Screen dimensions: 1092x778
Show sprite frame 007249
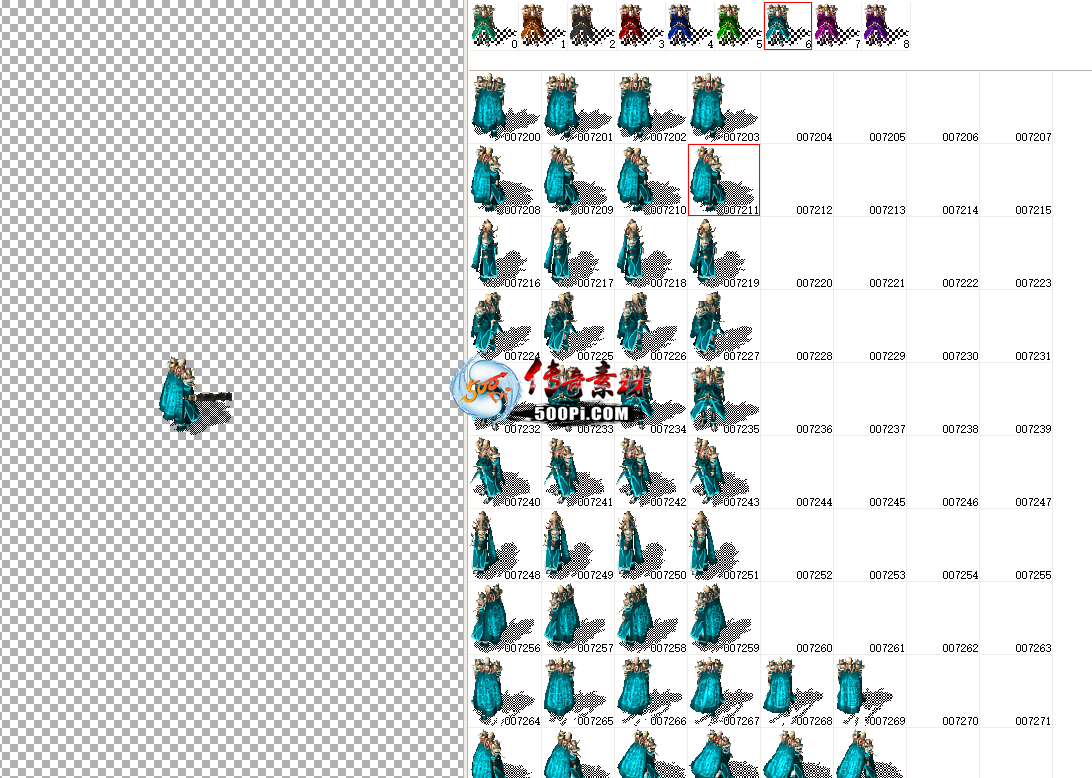(578, 546)
